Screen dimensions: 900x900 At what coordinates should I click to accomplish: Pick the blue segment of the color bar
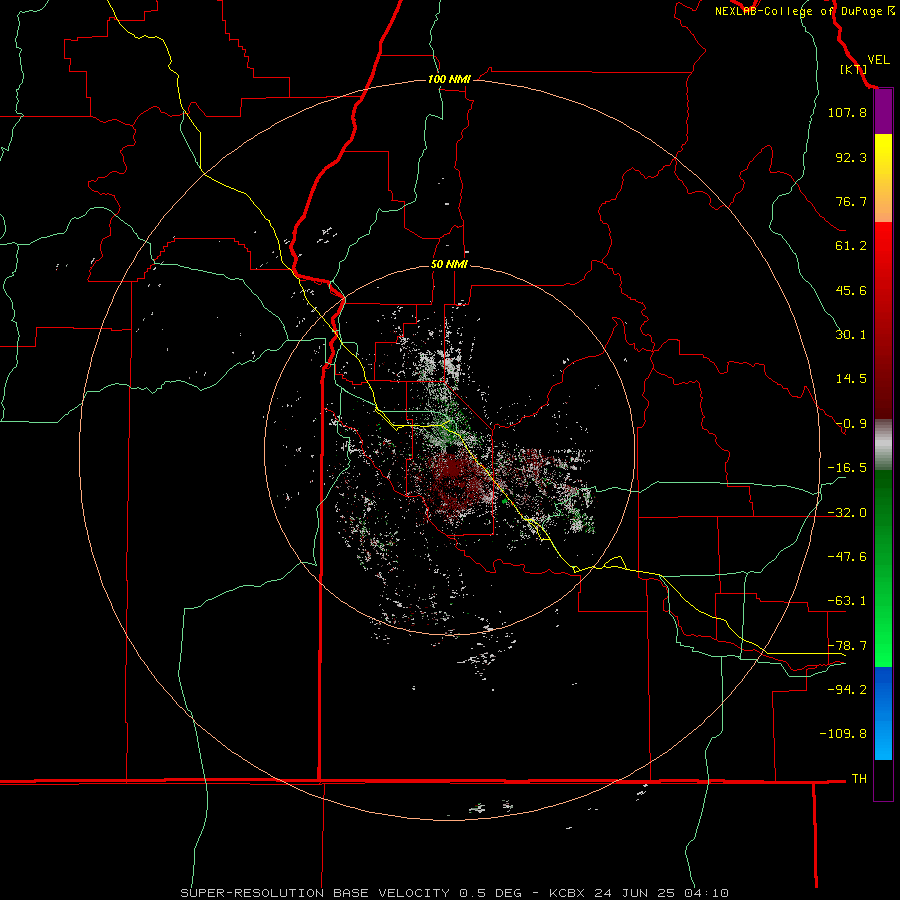883,713
